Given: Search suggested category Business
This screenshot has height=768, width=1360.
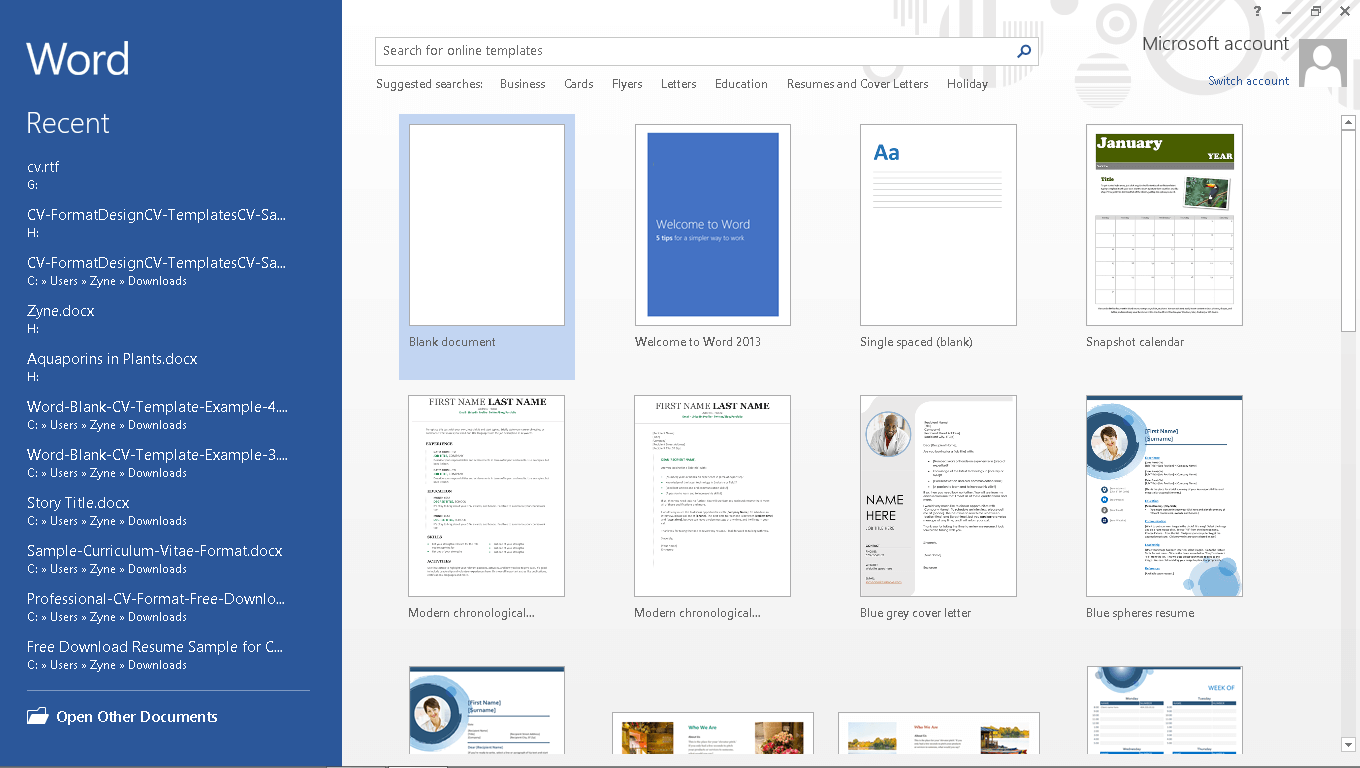Looking at the screenshot, I should pyautogui.click(x=523, y=84).
